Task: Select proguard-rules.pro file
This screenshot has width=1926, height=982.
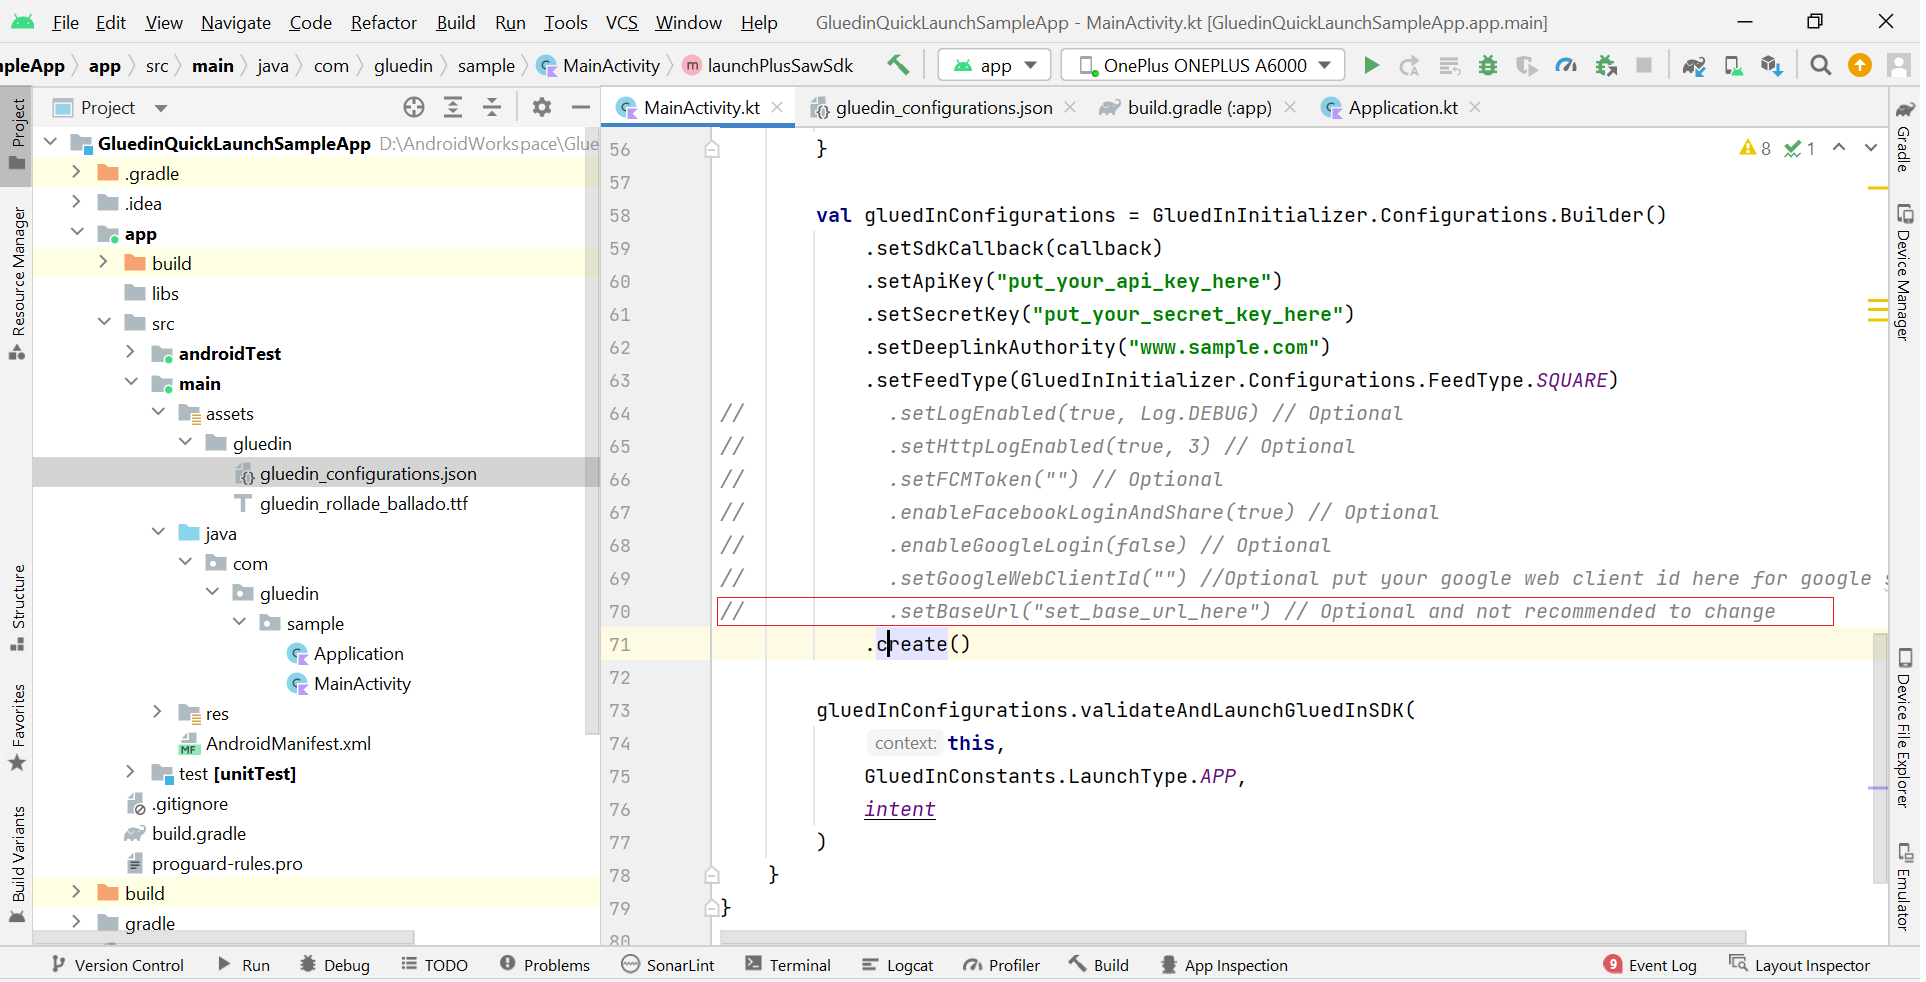Action: pyautogui.click(x=227, y=863)
